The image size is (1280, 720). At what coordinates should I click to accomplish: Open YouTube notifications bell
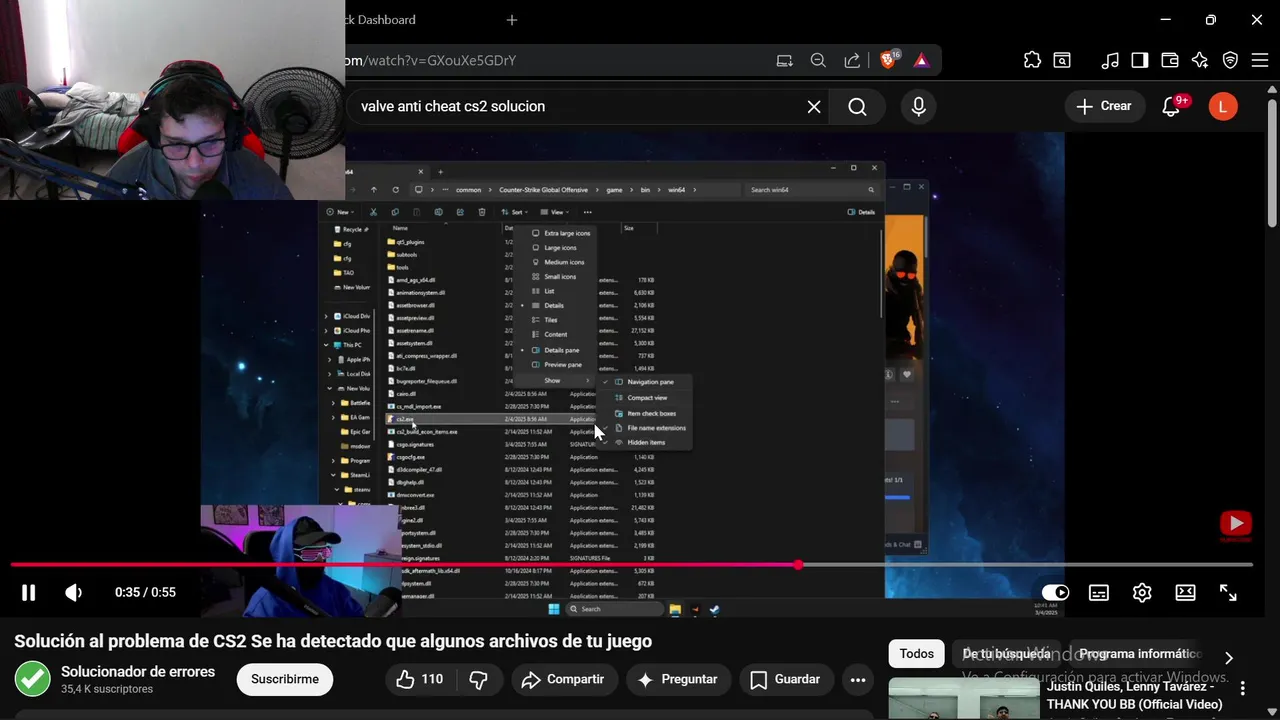pyautogui.click(x=1171, y=107)
